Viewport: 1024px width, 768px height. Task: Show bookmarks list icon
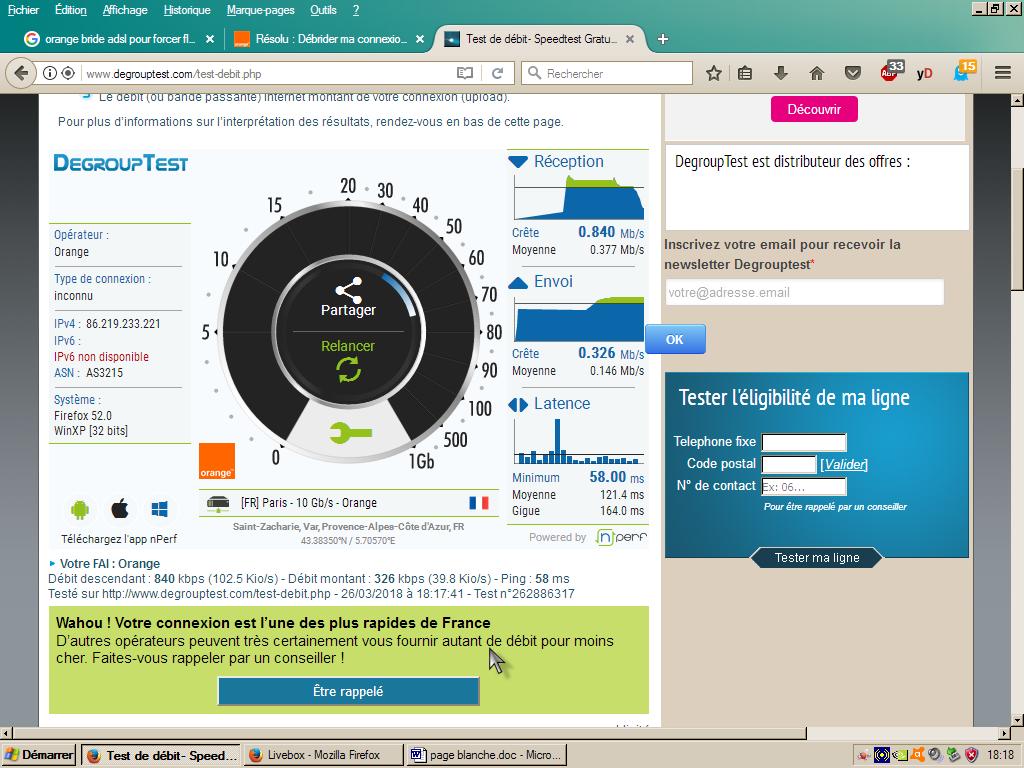pyautogui.click(x=745, y=73)
